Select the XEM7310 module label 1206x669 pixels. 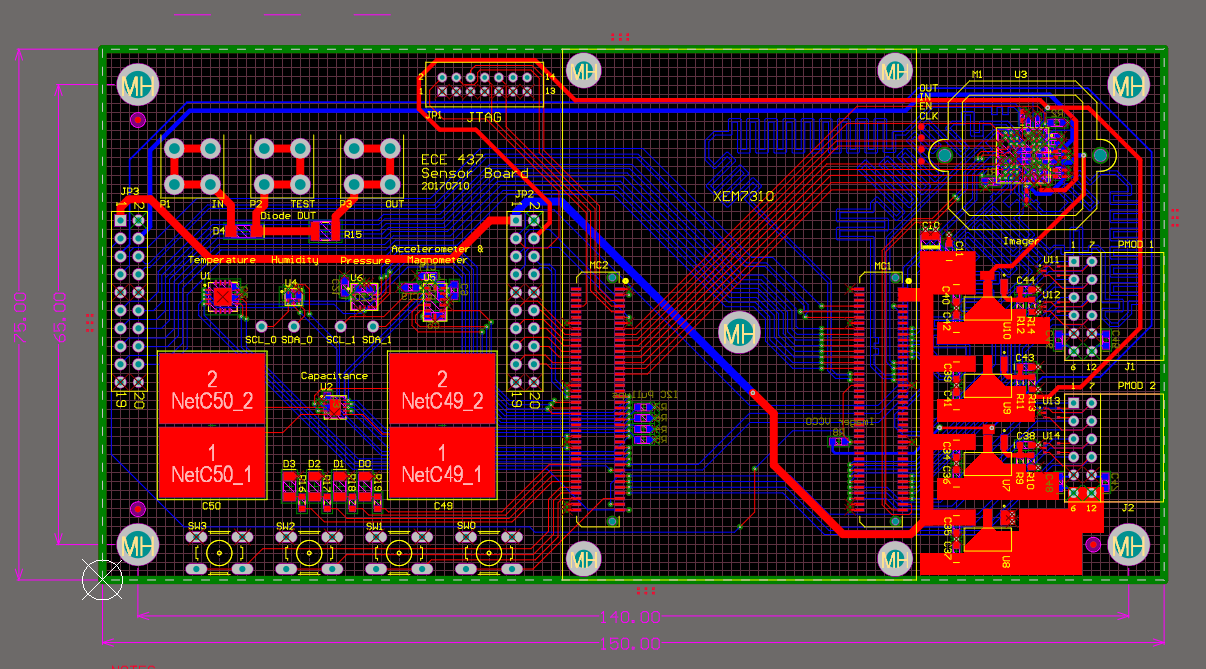[742, 197]
